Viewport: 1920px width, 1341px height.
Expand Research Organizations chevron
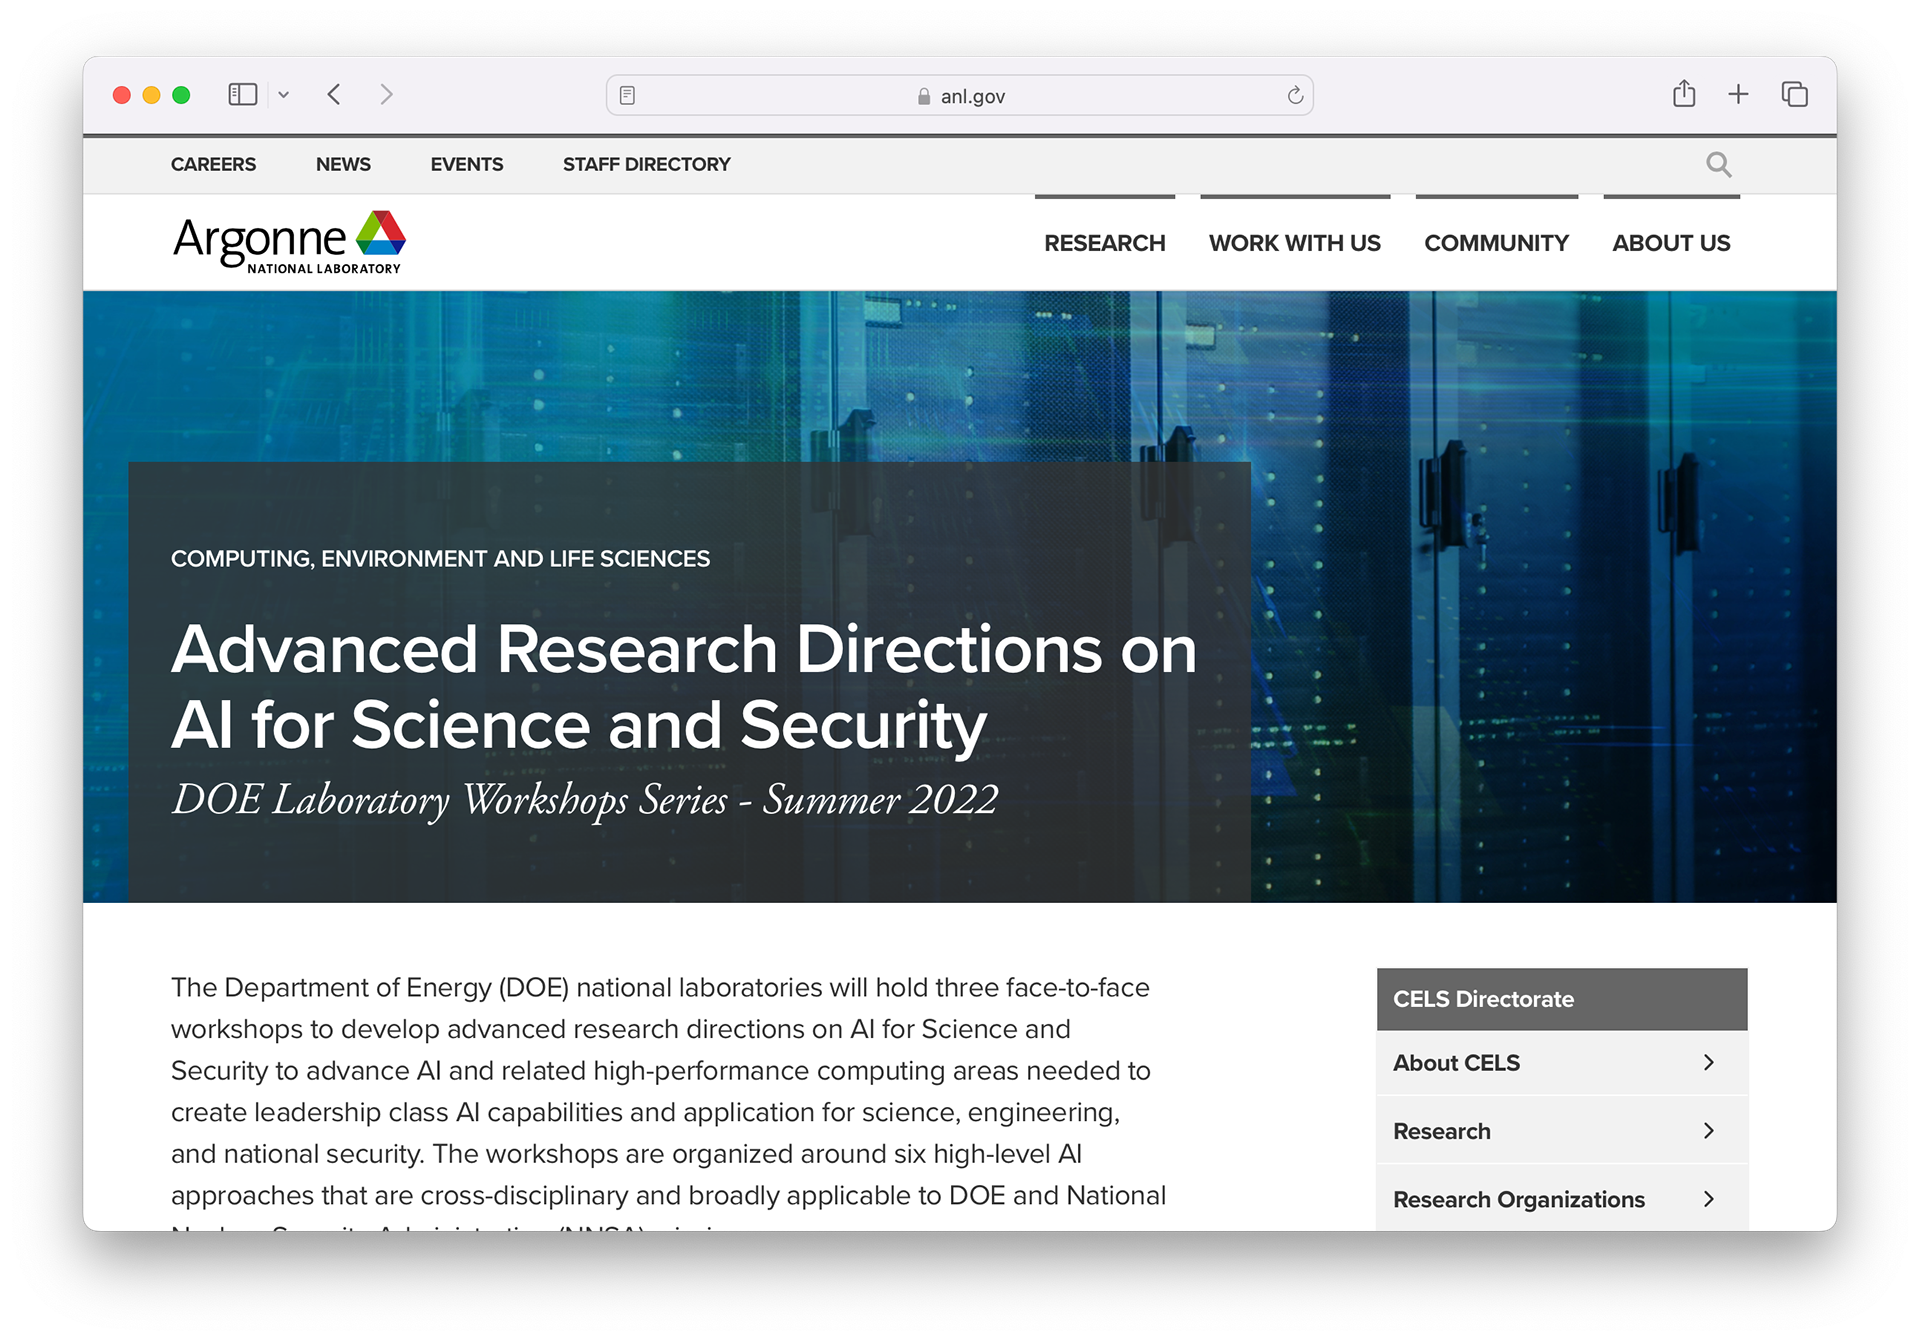pos(1708,1198)
